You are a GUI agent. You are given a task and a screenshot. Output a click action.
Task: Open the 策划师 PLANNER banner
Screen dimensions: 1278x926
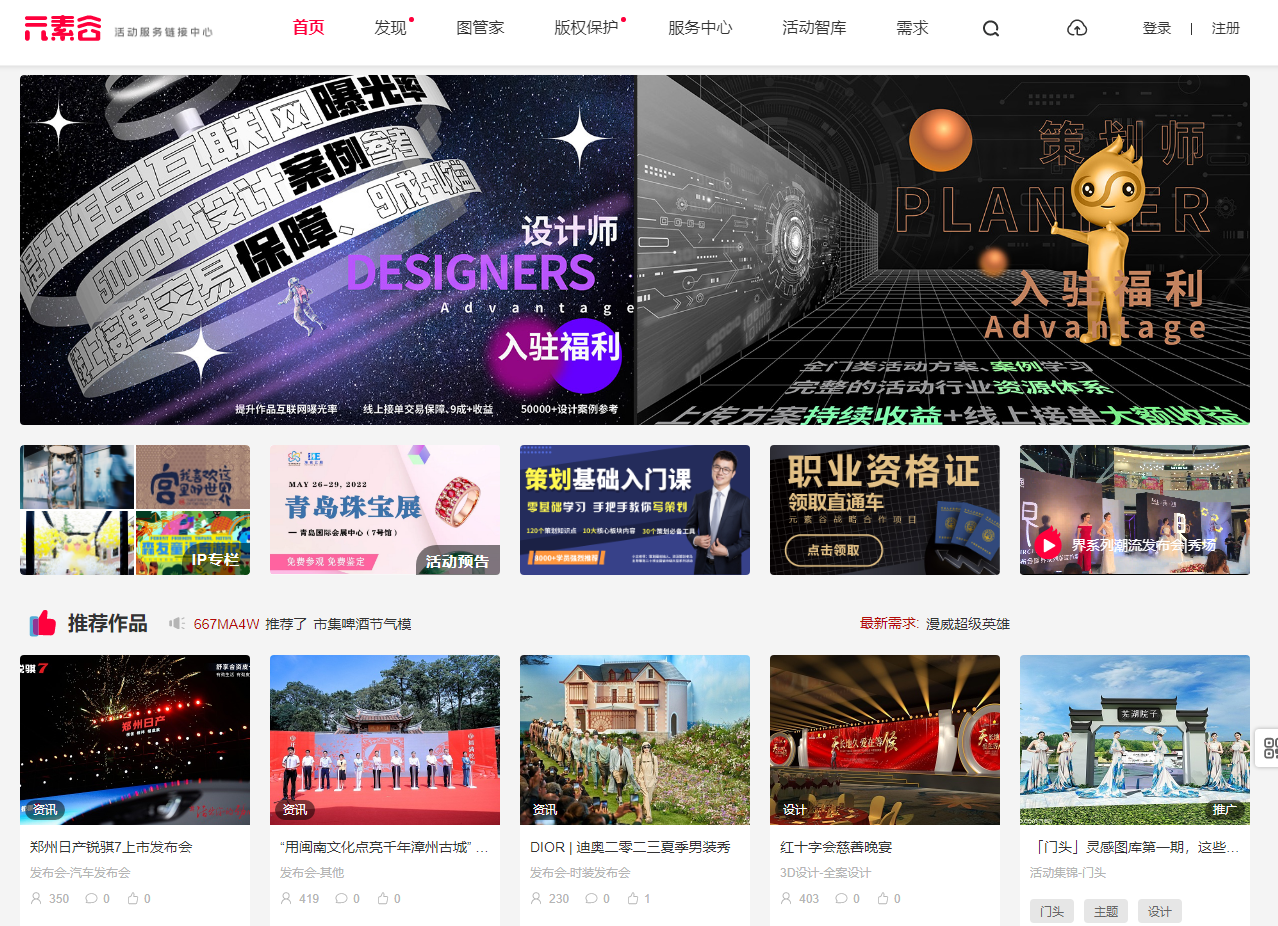point(943,250)
